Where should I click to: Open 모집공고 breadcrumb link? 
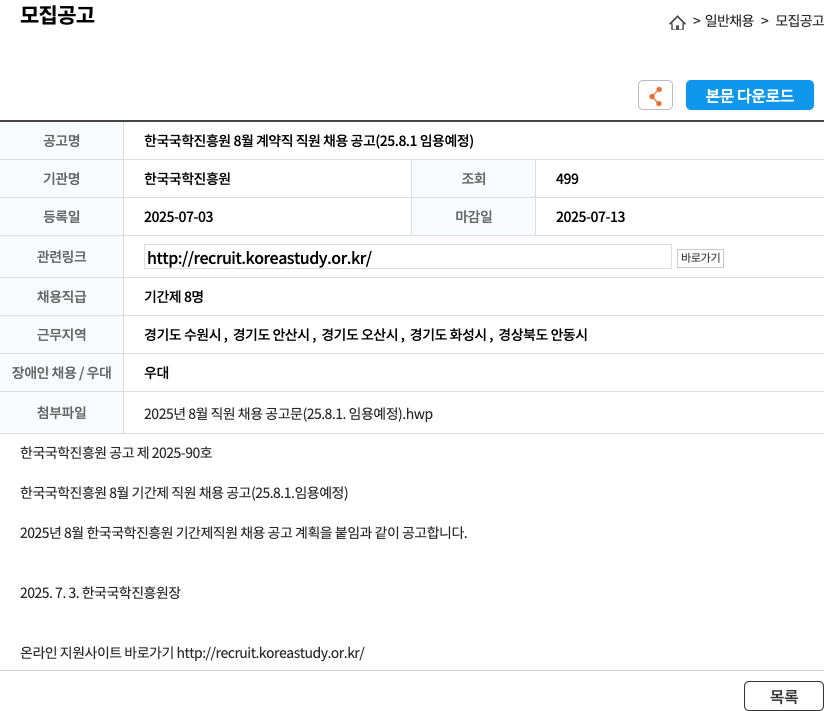click(x=799, y=21)
